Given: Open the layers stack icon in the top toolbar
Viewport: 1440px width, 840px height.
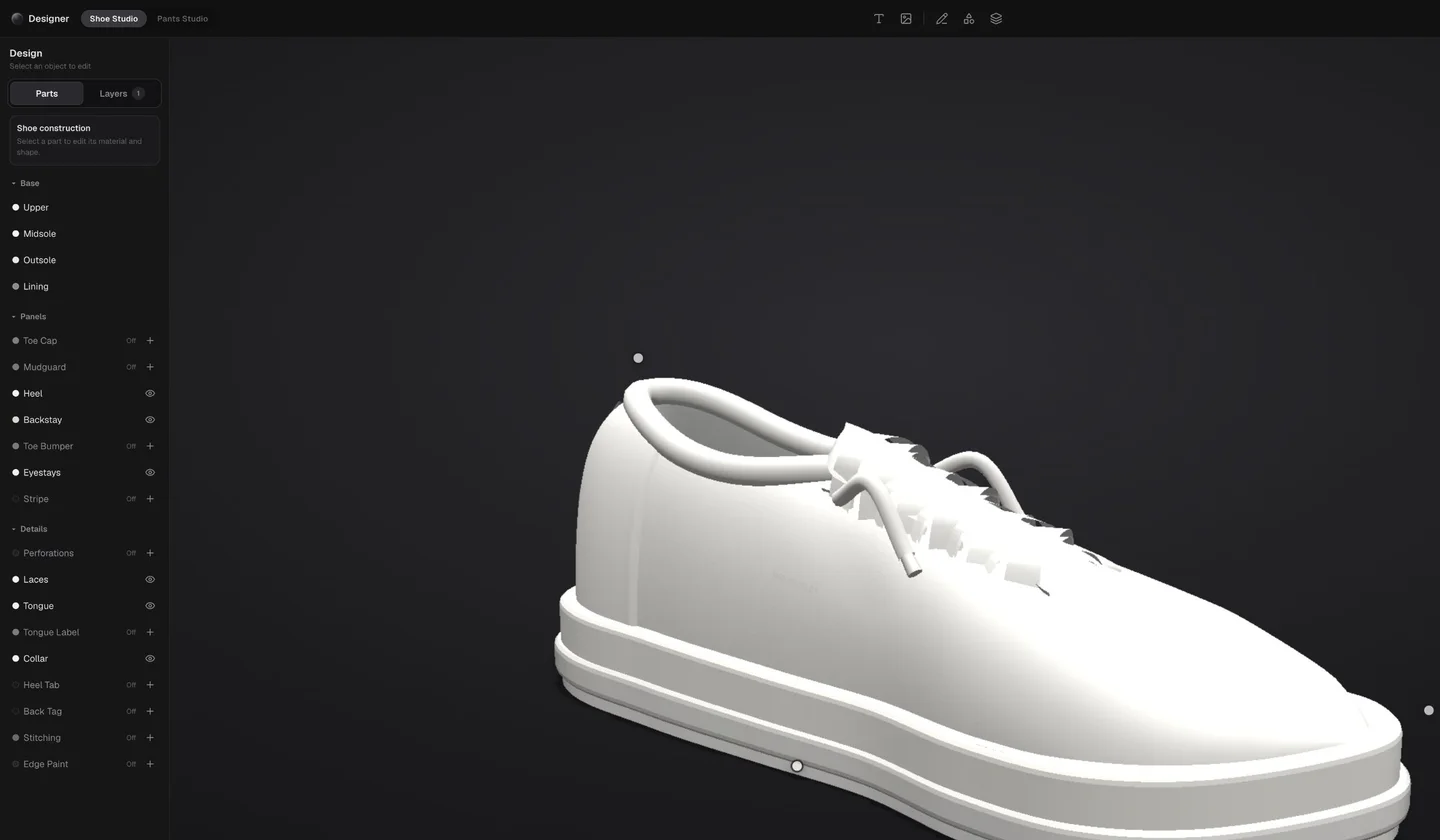Looking at the screenshot, I should point(996,19).
